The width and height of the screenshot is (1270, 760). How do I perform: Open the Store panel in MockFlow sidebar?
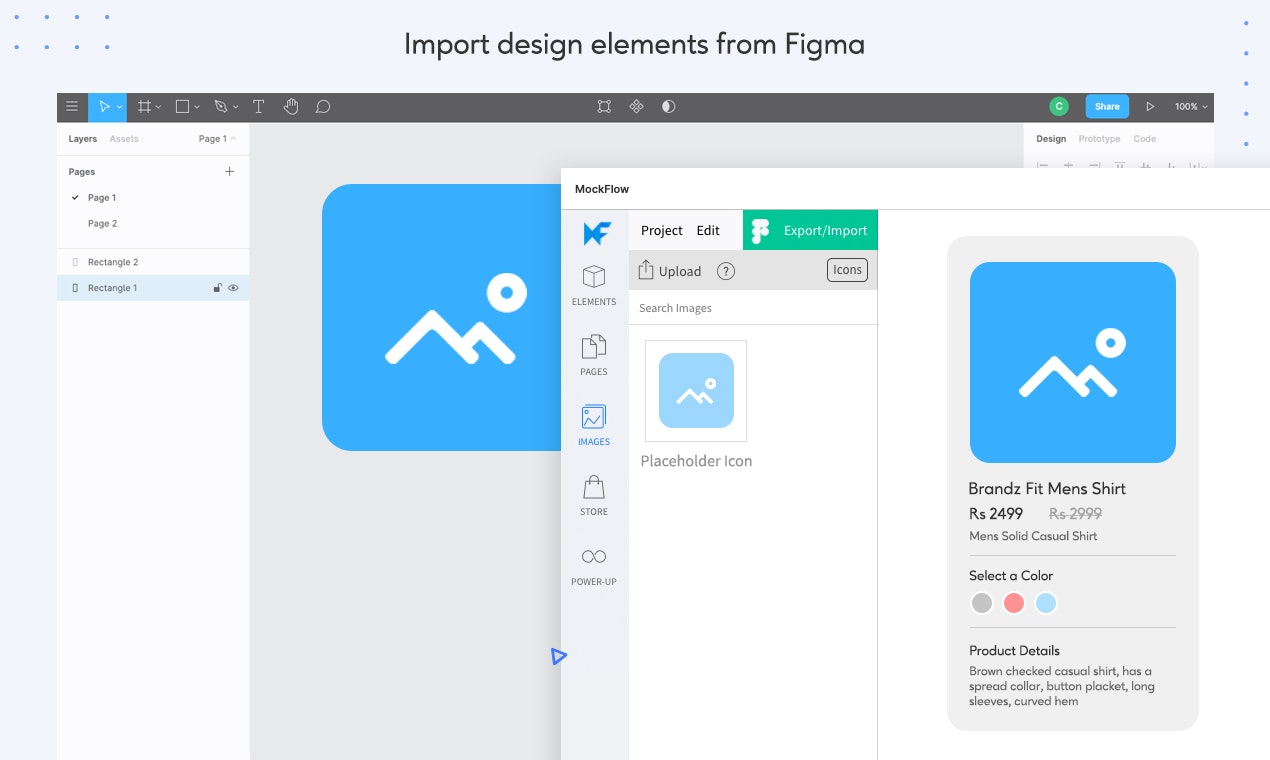point(594,493)
